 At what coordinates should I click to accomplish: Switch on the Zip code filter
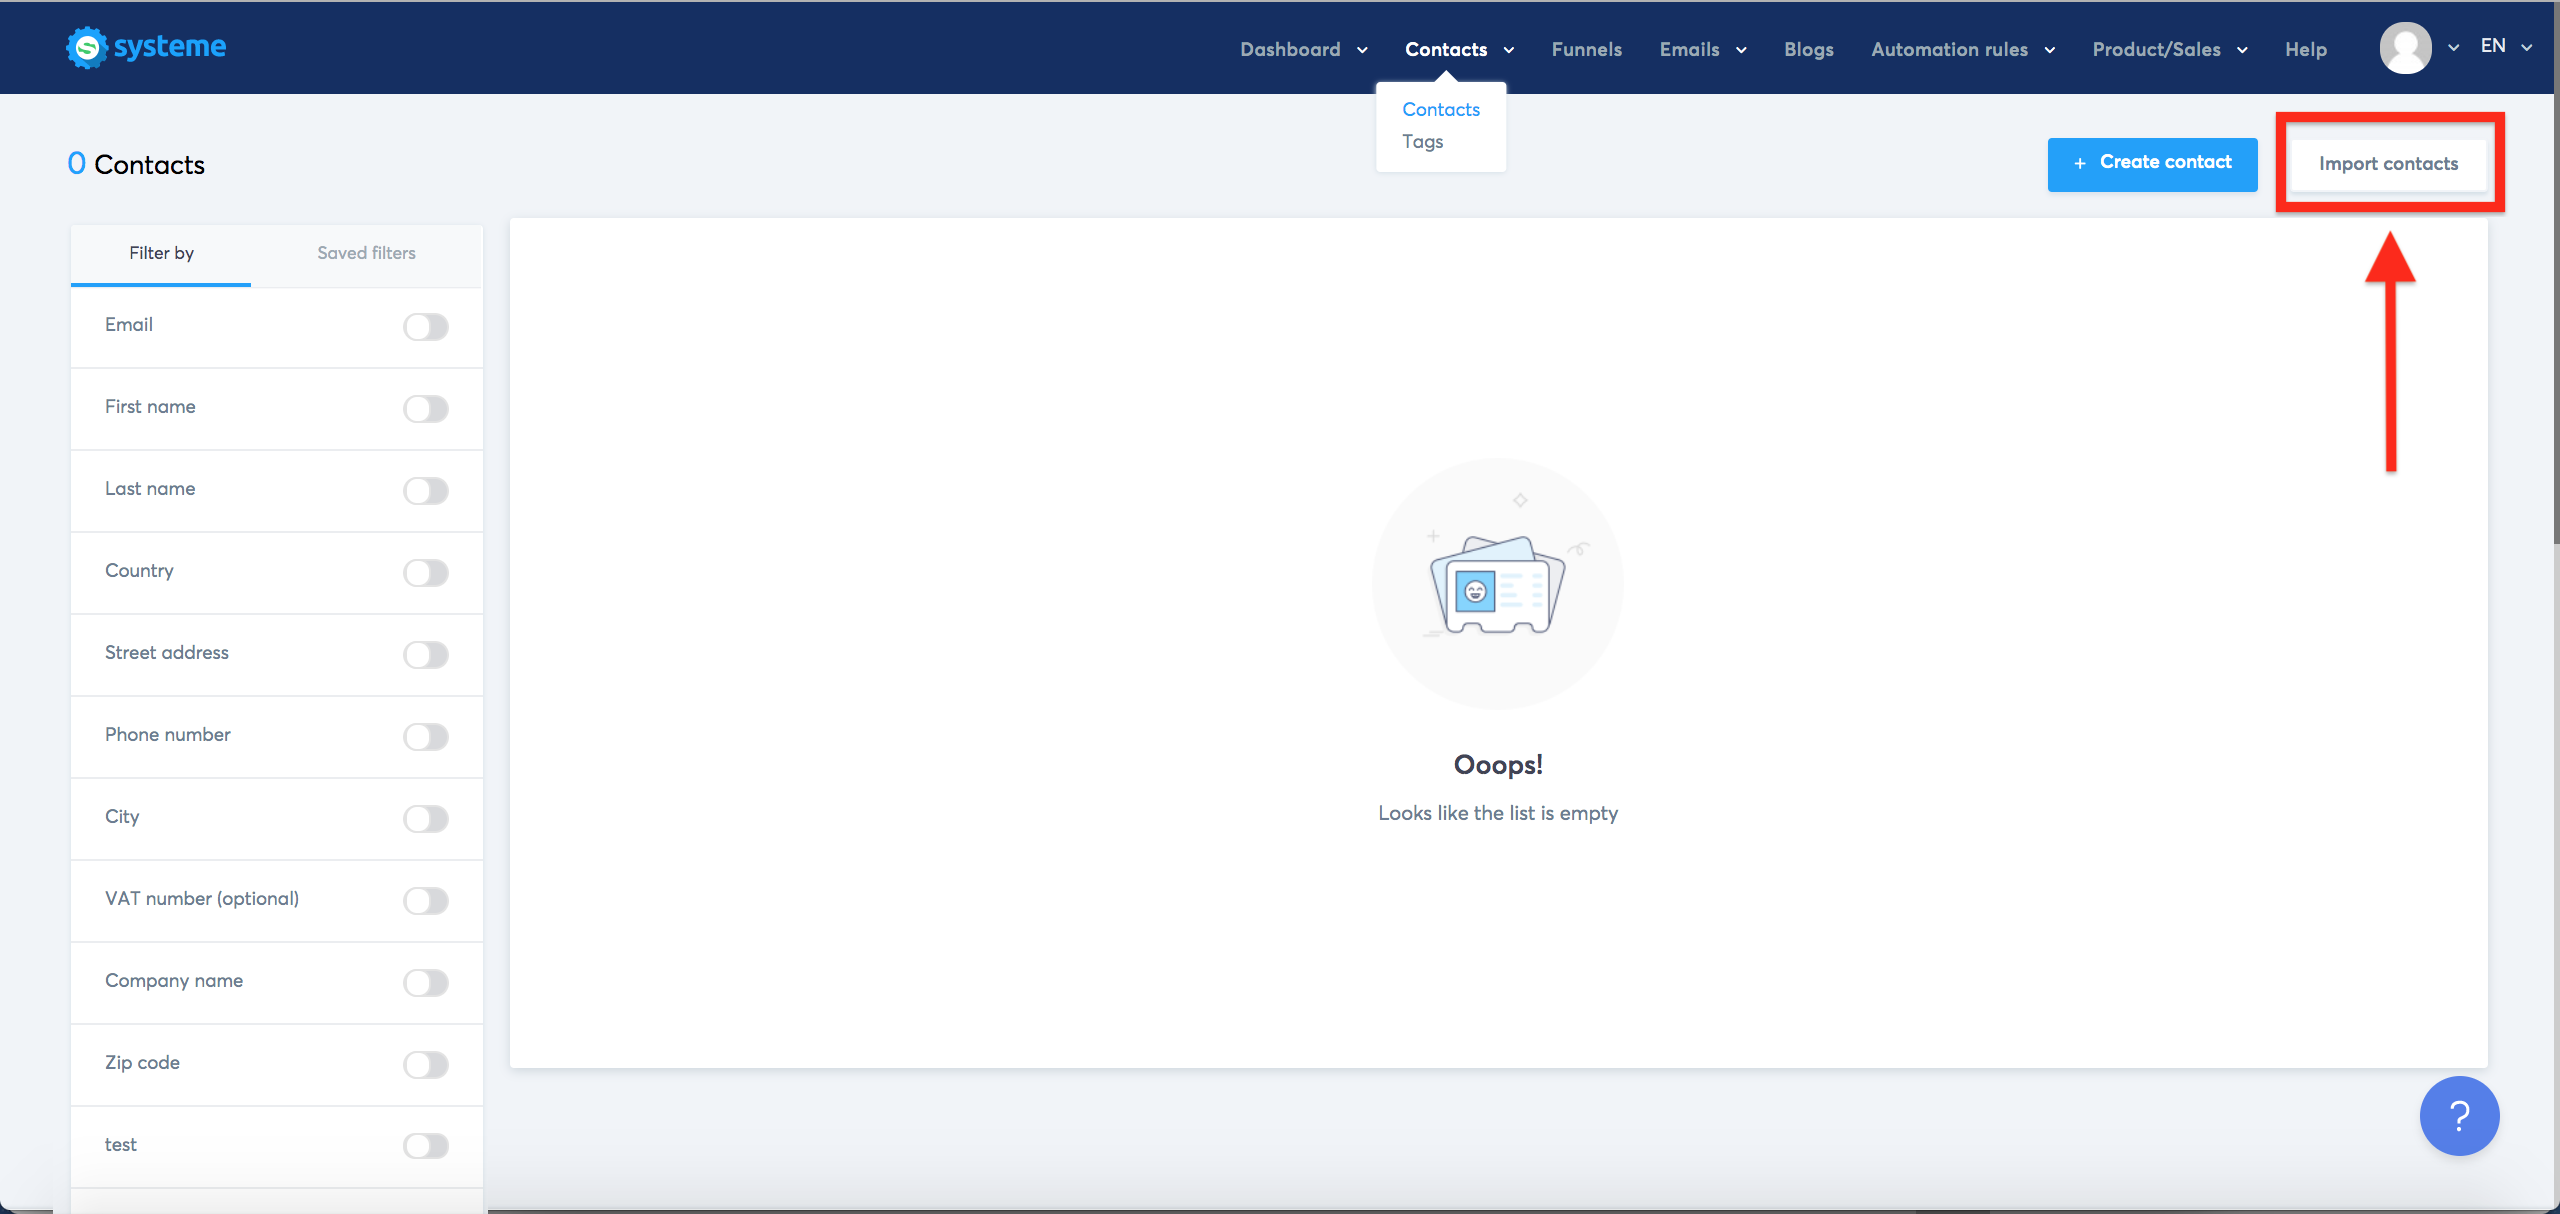(426, 1065)
